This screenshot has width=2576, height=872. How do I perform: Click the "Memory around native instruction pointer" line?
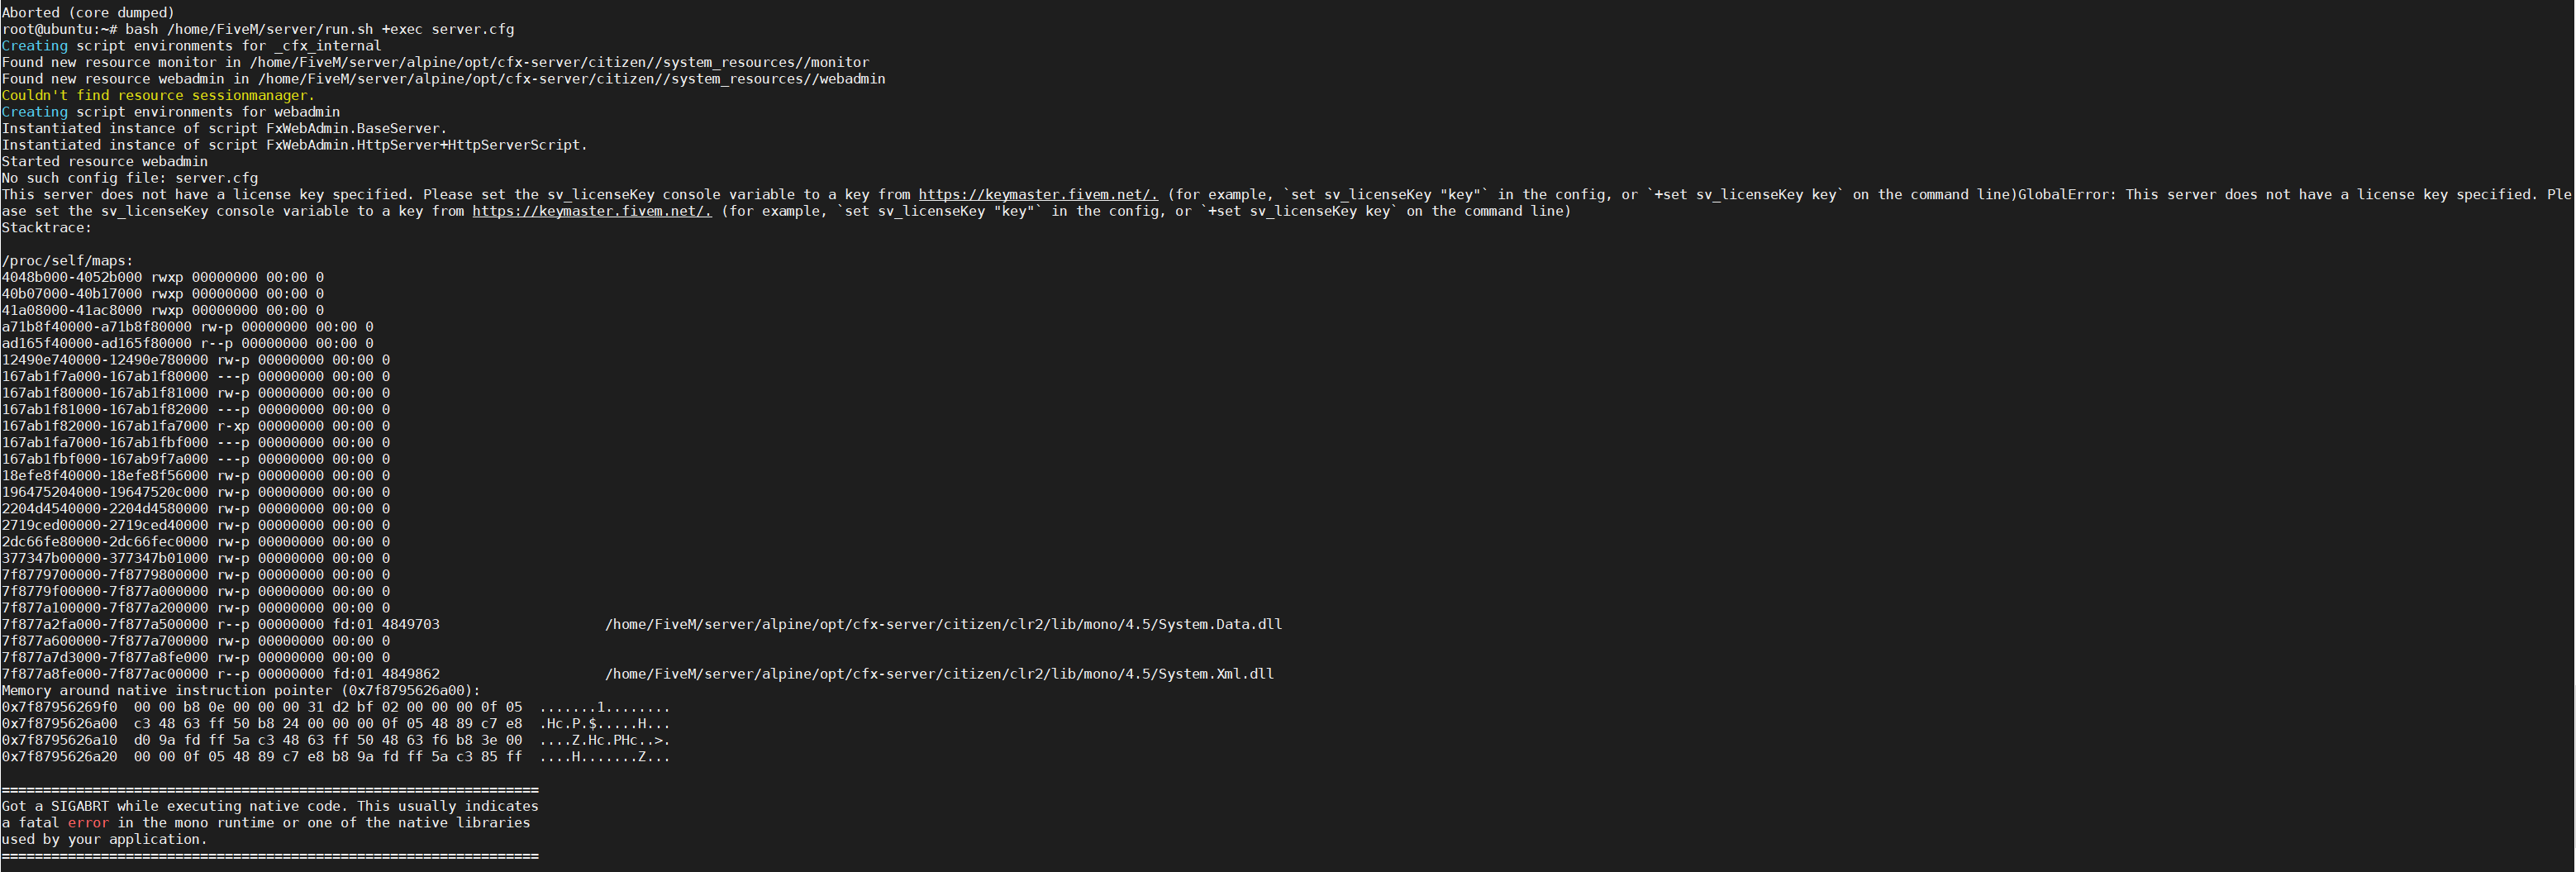(x=241, y=690)
